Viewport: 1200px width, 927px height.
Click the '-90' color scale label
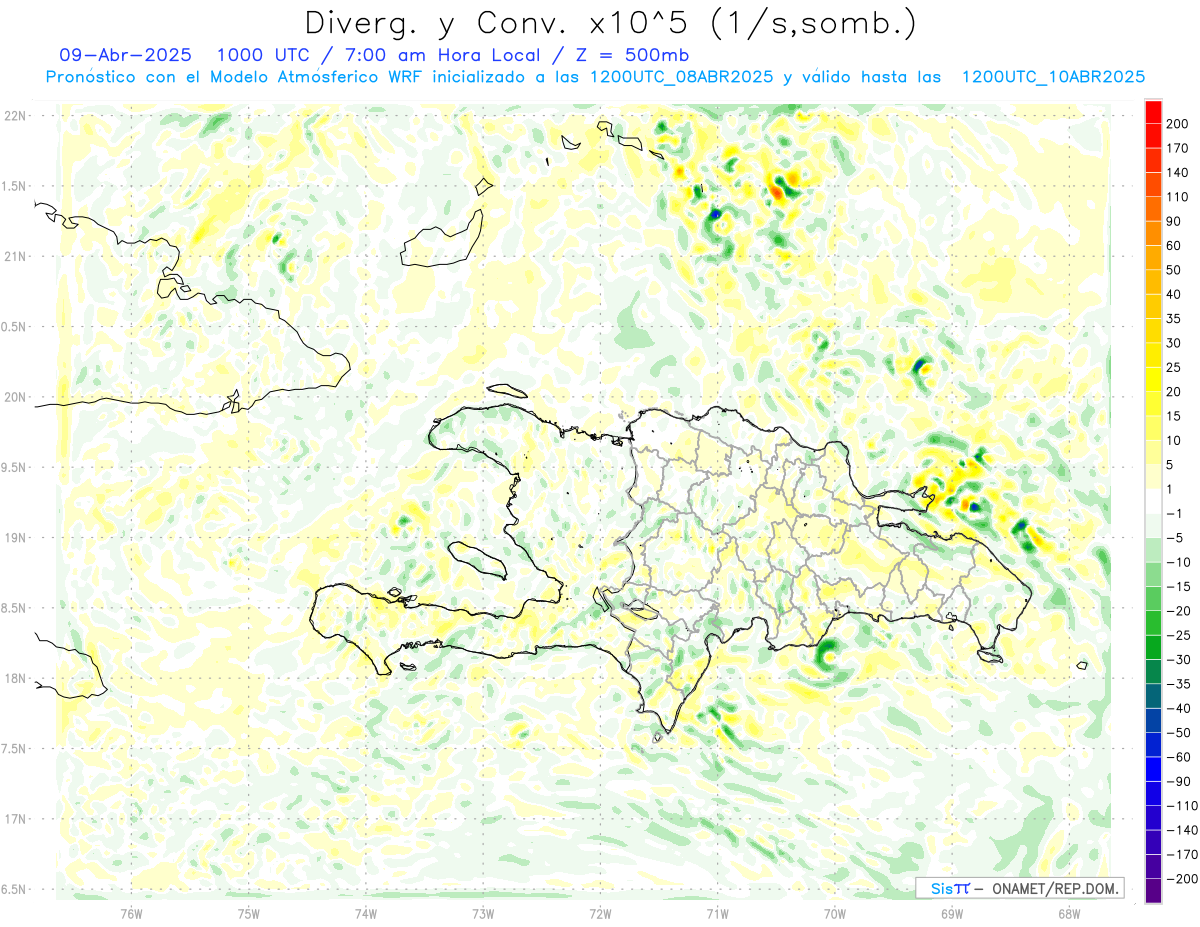(x=1178, y=782)
